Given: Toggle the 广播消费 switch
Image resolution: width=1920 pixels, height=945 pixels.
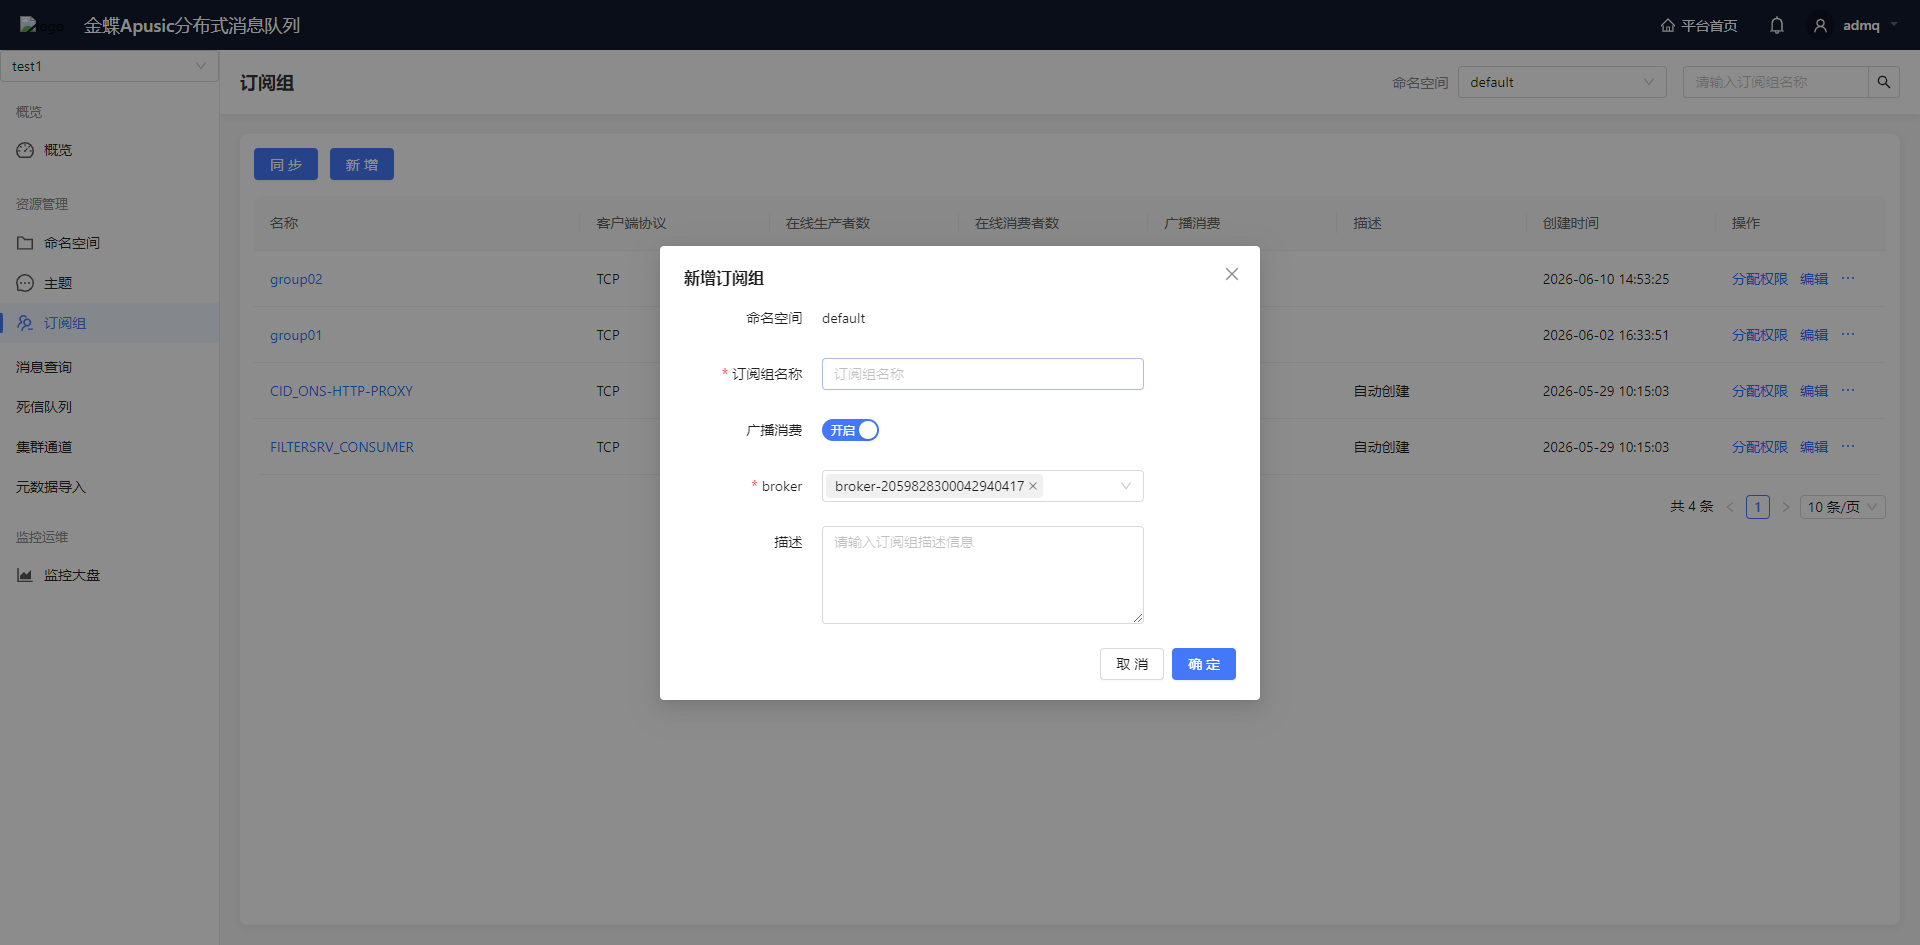Looking at the screenshot, I should tap(850, 430).
